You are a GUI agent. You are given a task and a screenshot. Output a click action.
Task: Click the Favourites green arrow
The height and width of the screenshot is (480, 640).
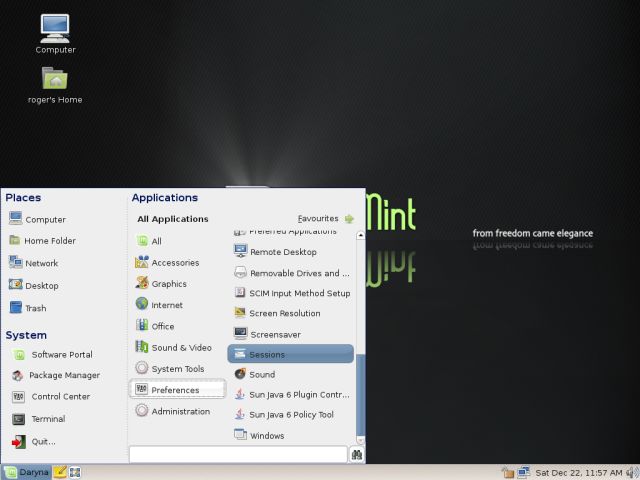tap(349, 219)
